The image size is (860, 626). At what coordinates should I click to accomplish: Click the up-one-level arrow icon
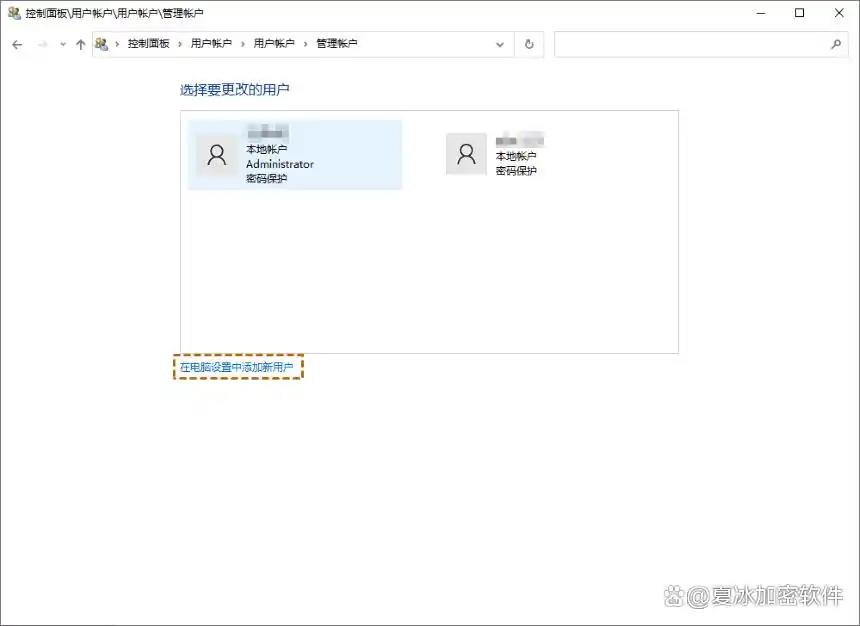click(80, 43)
